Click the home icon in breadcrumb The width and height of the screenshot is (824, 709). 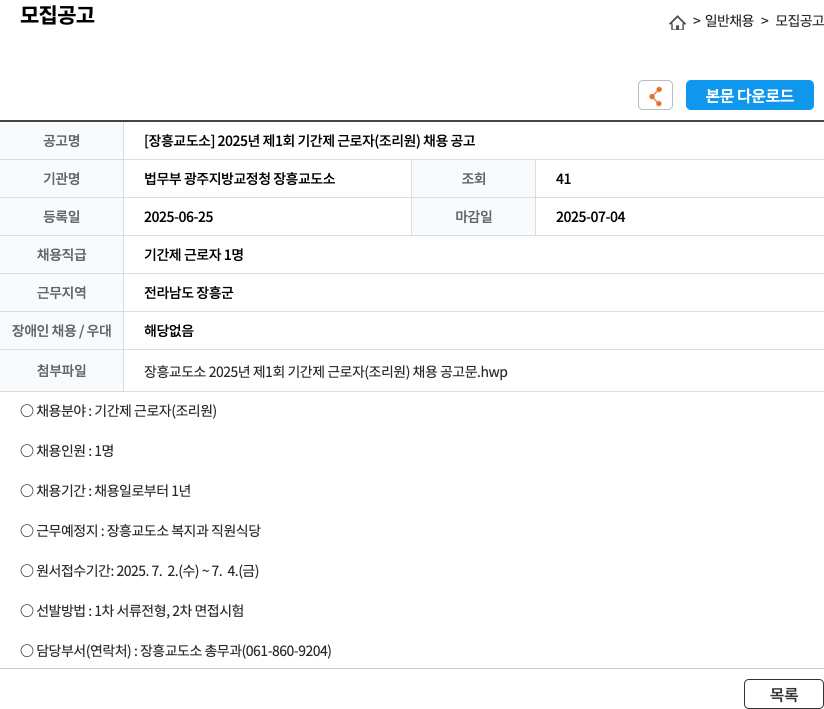(x=677, y=23)
